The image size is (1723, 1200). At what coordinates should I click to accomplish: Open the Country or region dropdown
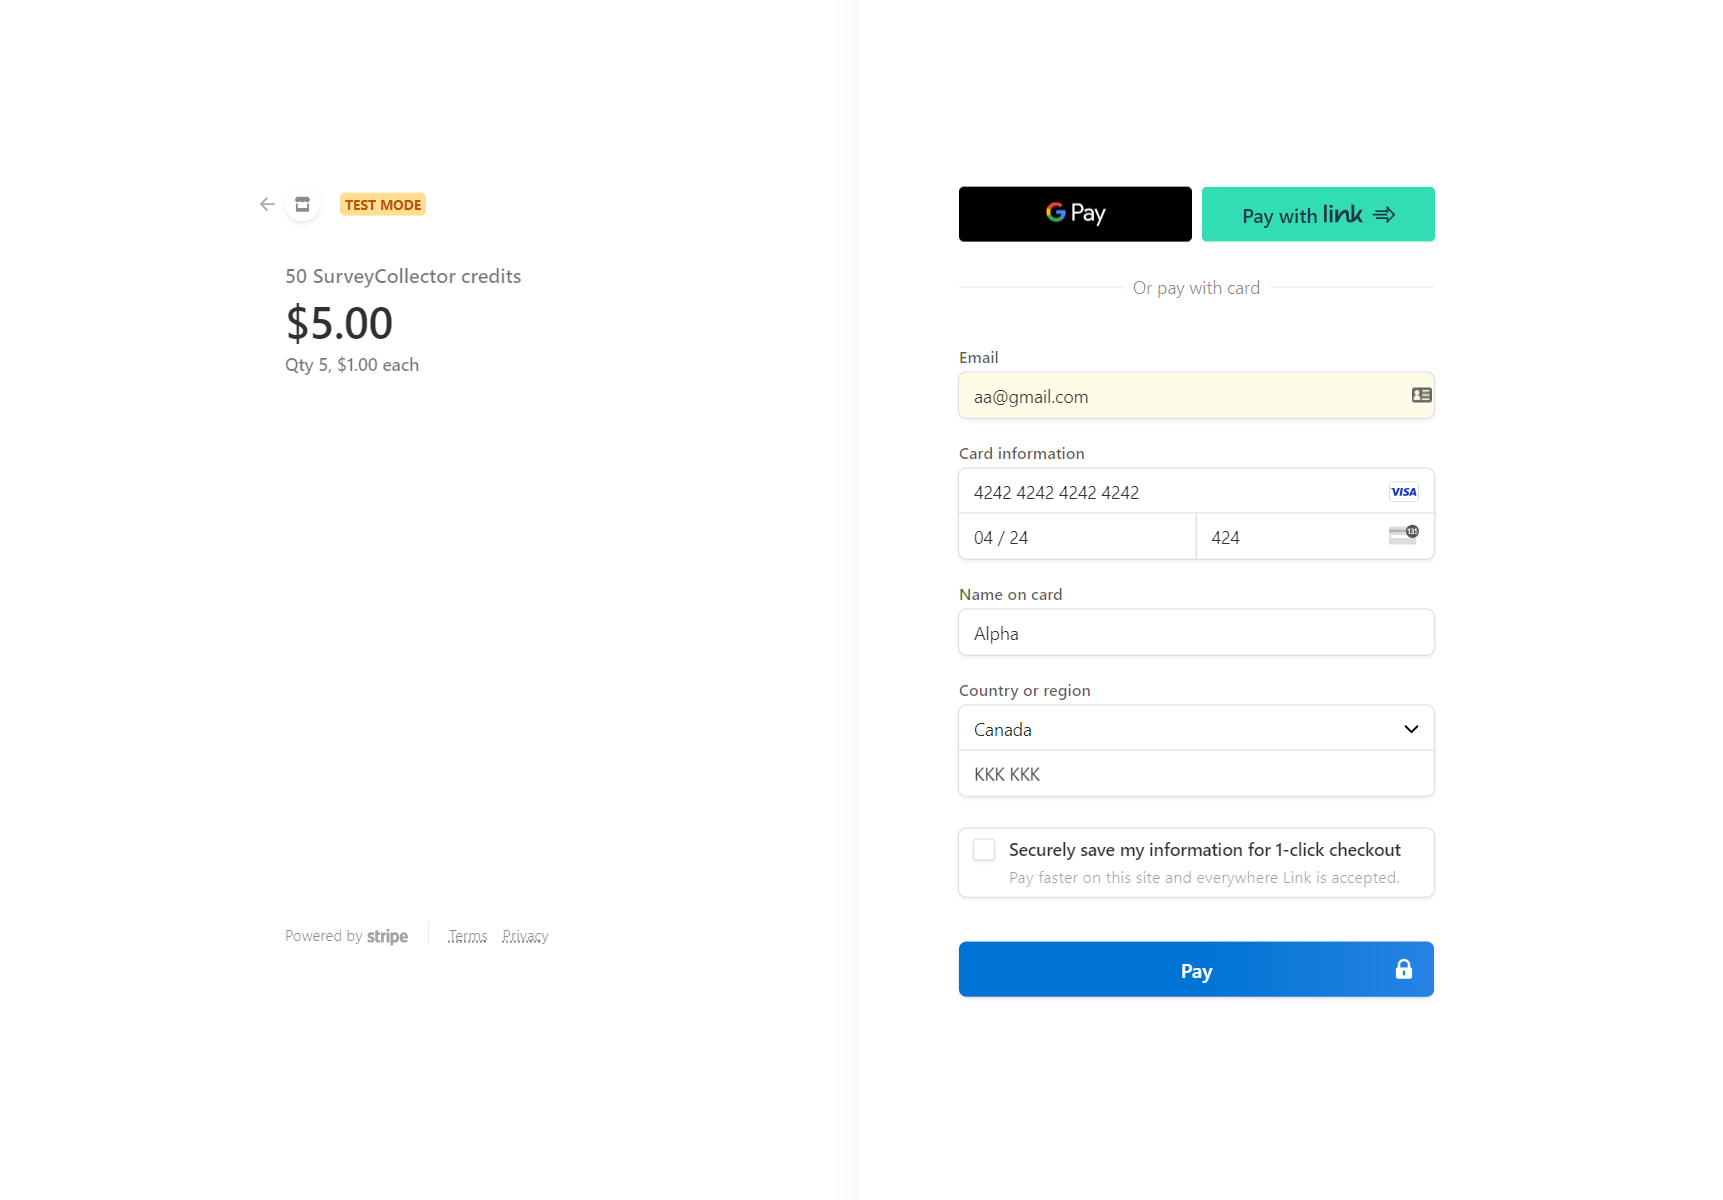click(1180, 729)
